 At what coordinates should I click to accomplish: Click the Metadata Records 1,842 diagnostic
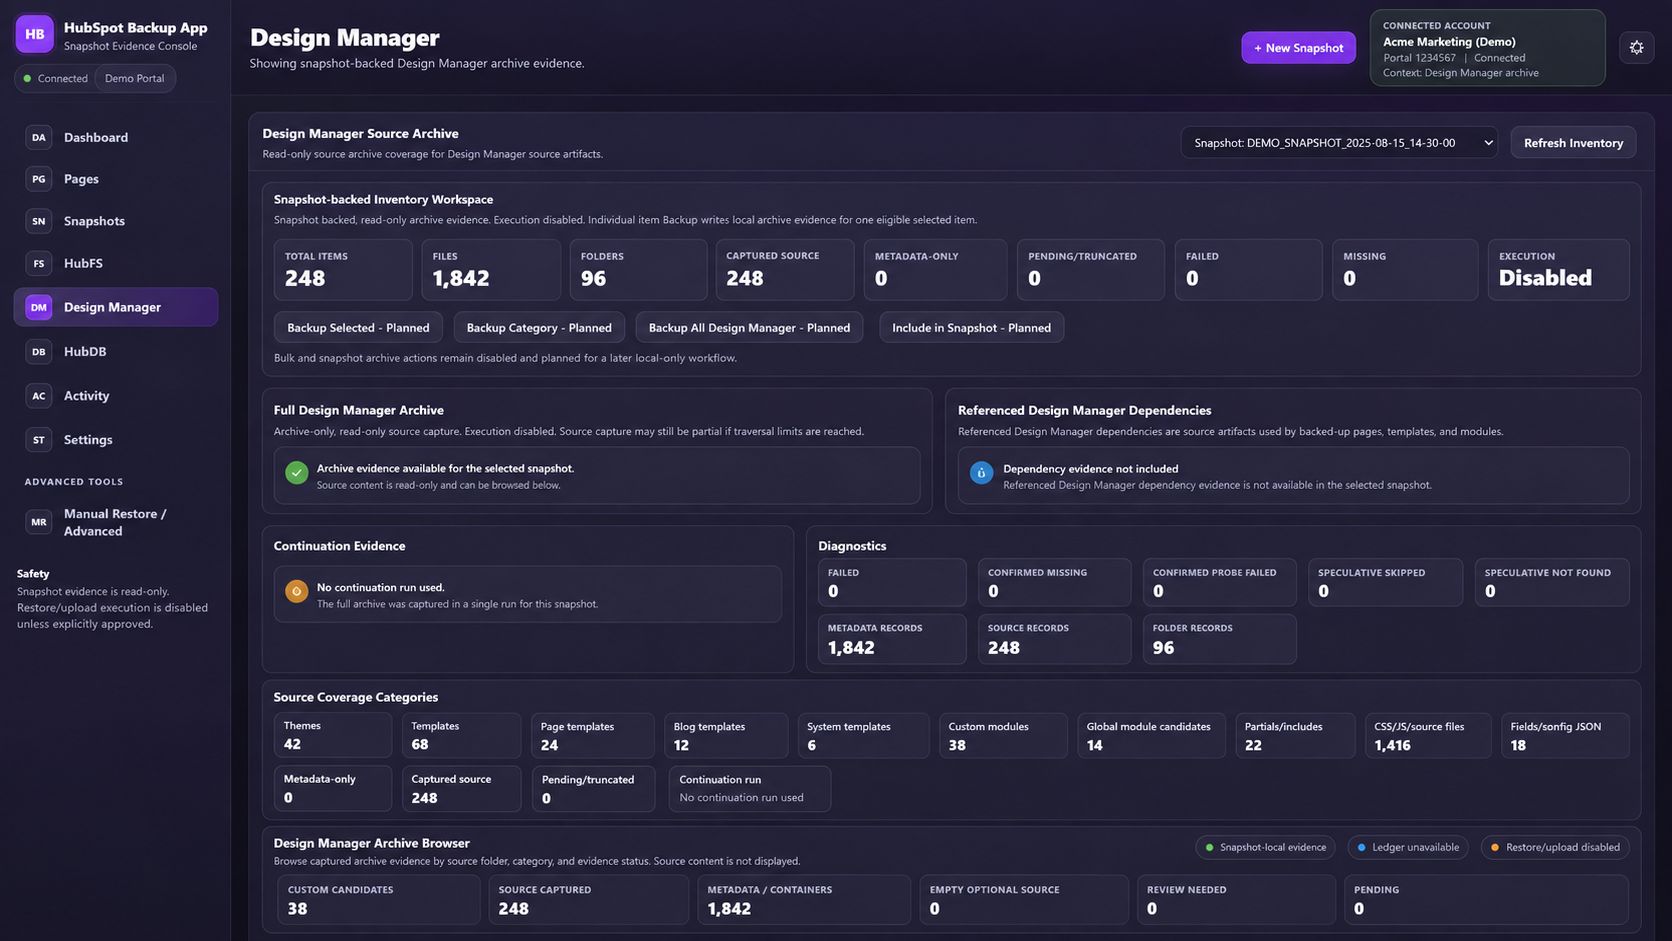(892, 638)
